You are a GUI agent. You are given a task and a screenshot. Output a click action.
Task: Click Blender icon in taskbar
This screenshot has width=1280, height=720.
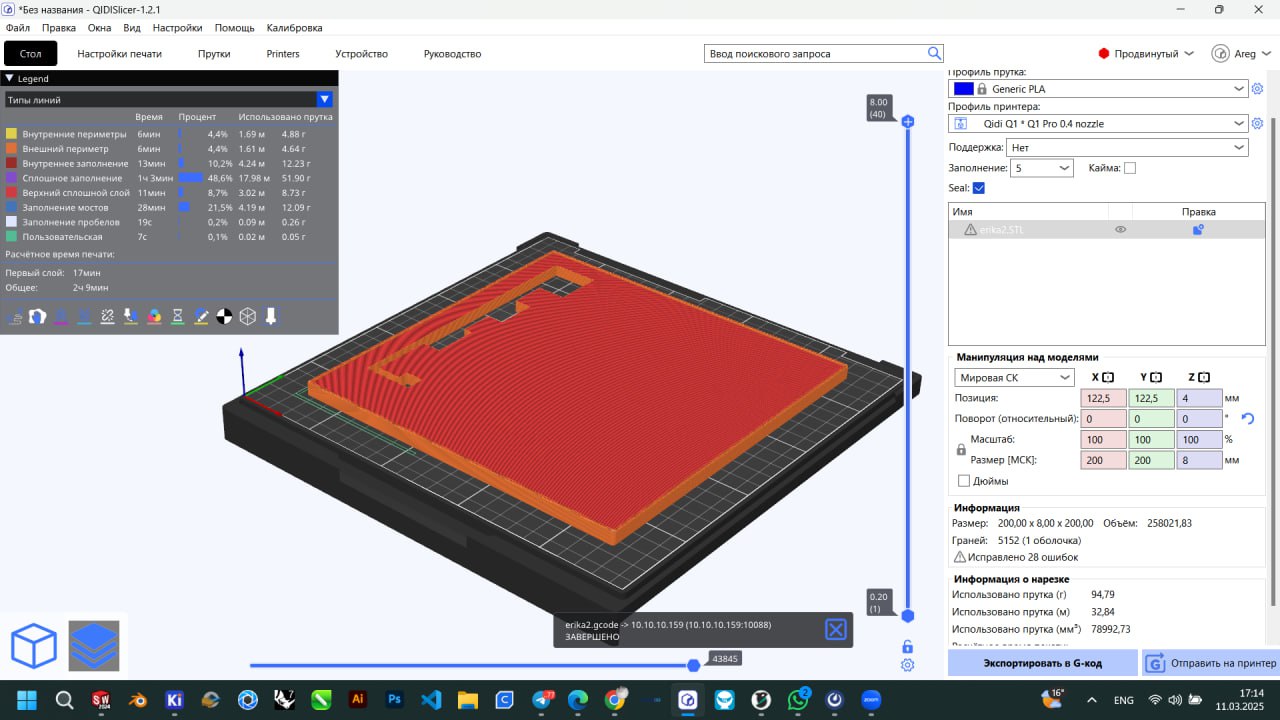[x=138, y=699]
